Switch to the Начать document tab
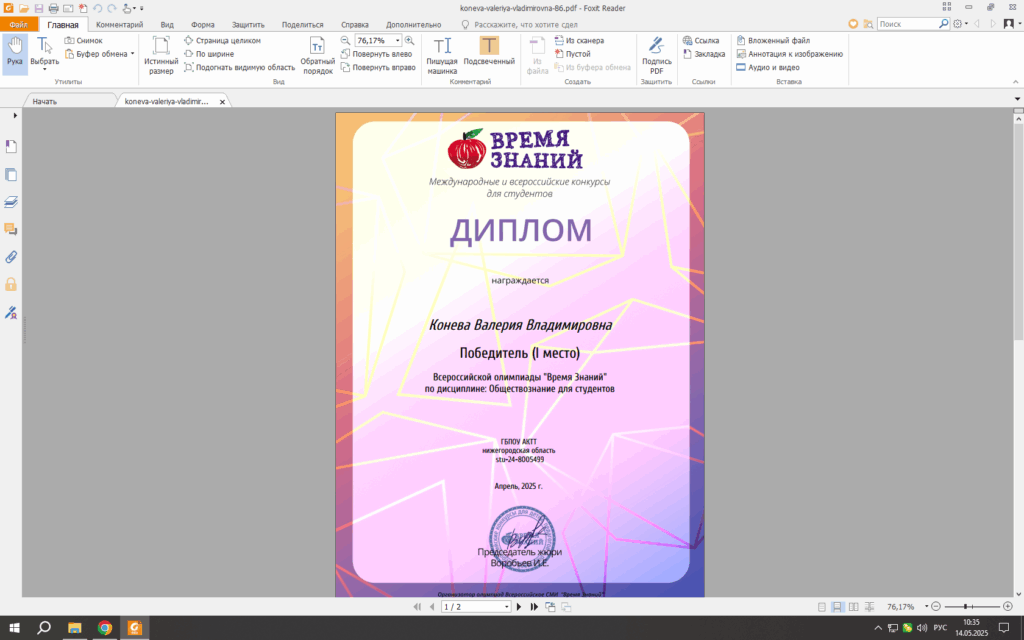 pos(69,101)
